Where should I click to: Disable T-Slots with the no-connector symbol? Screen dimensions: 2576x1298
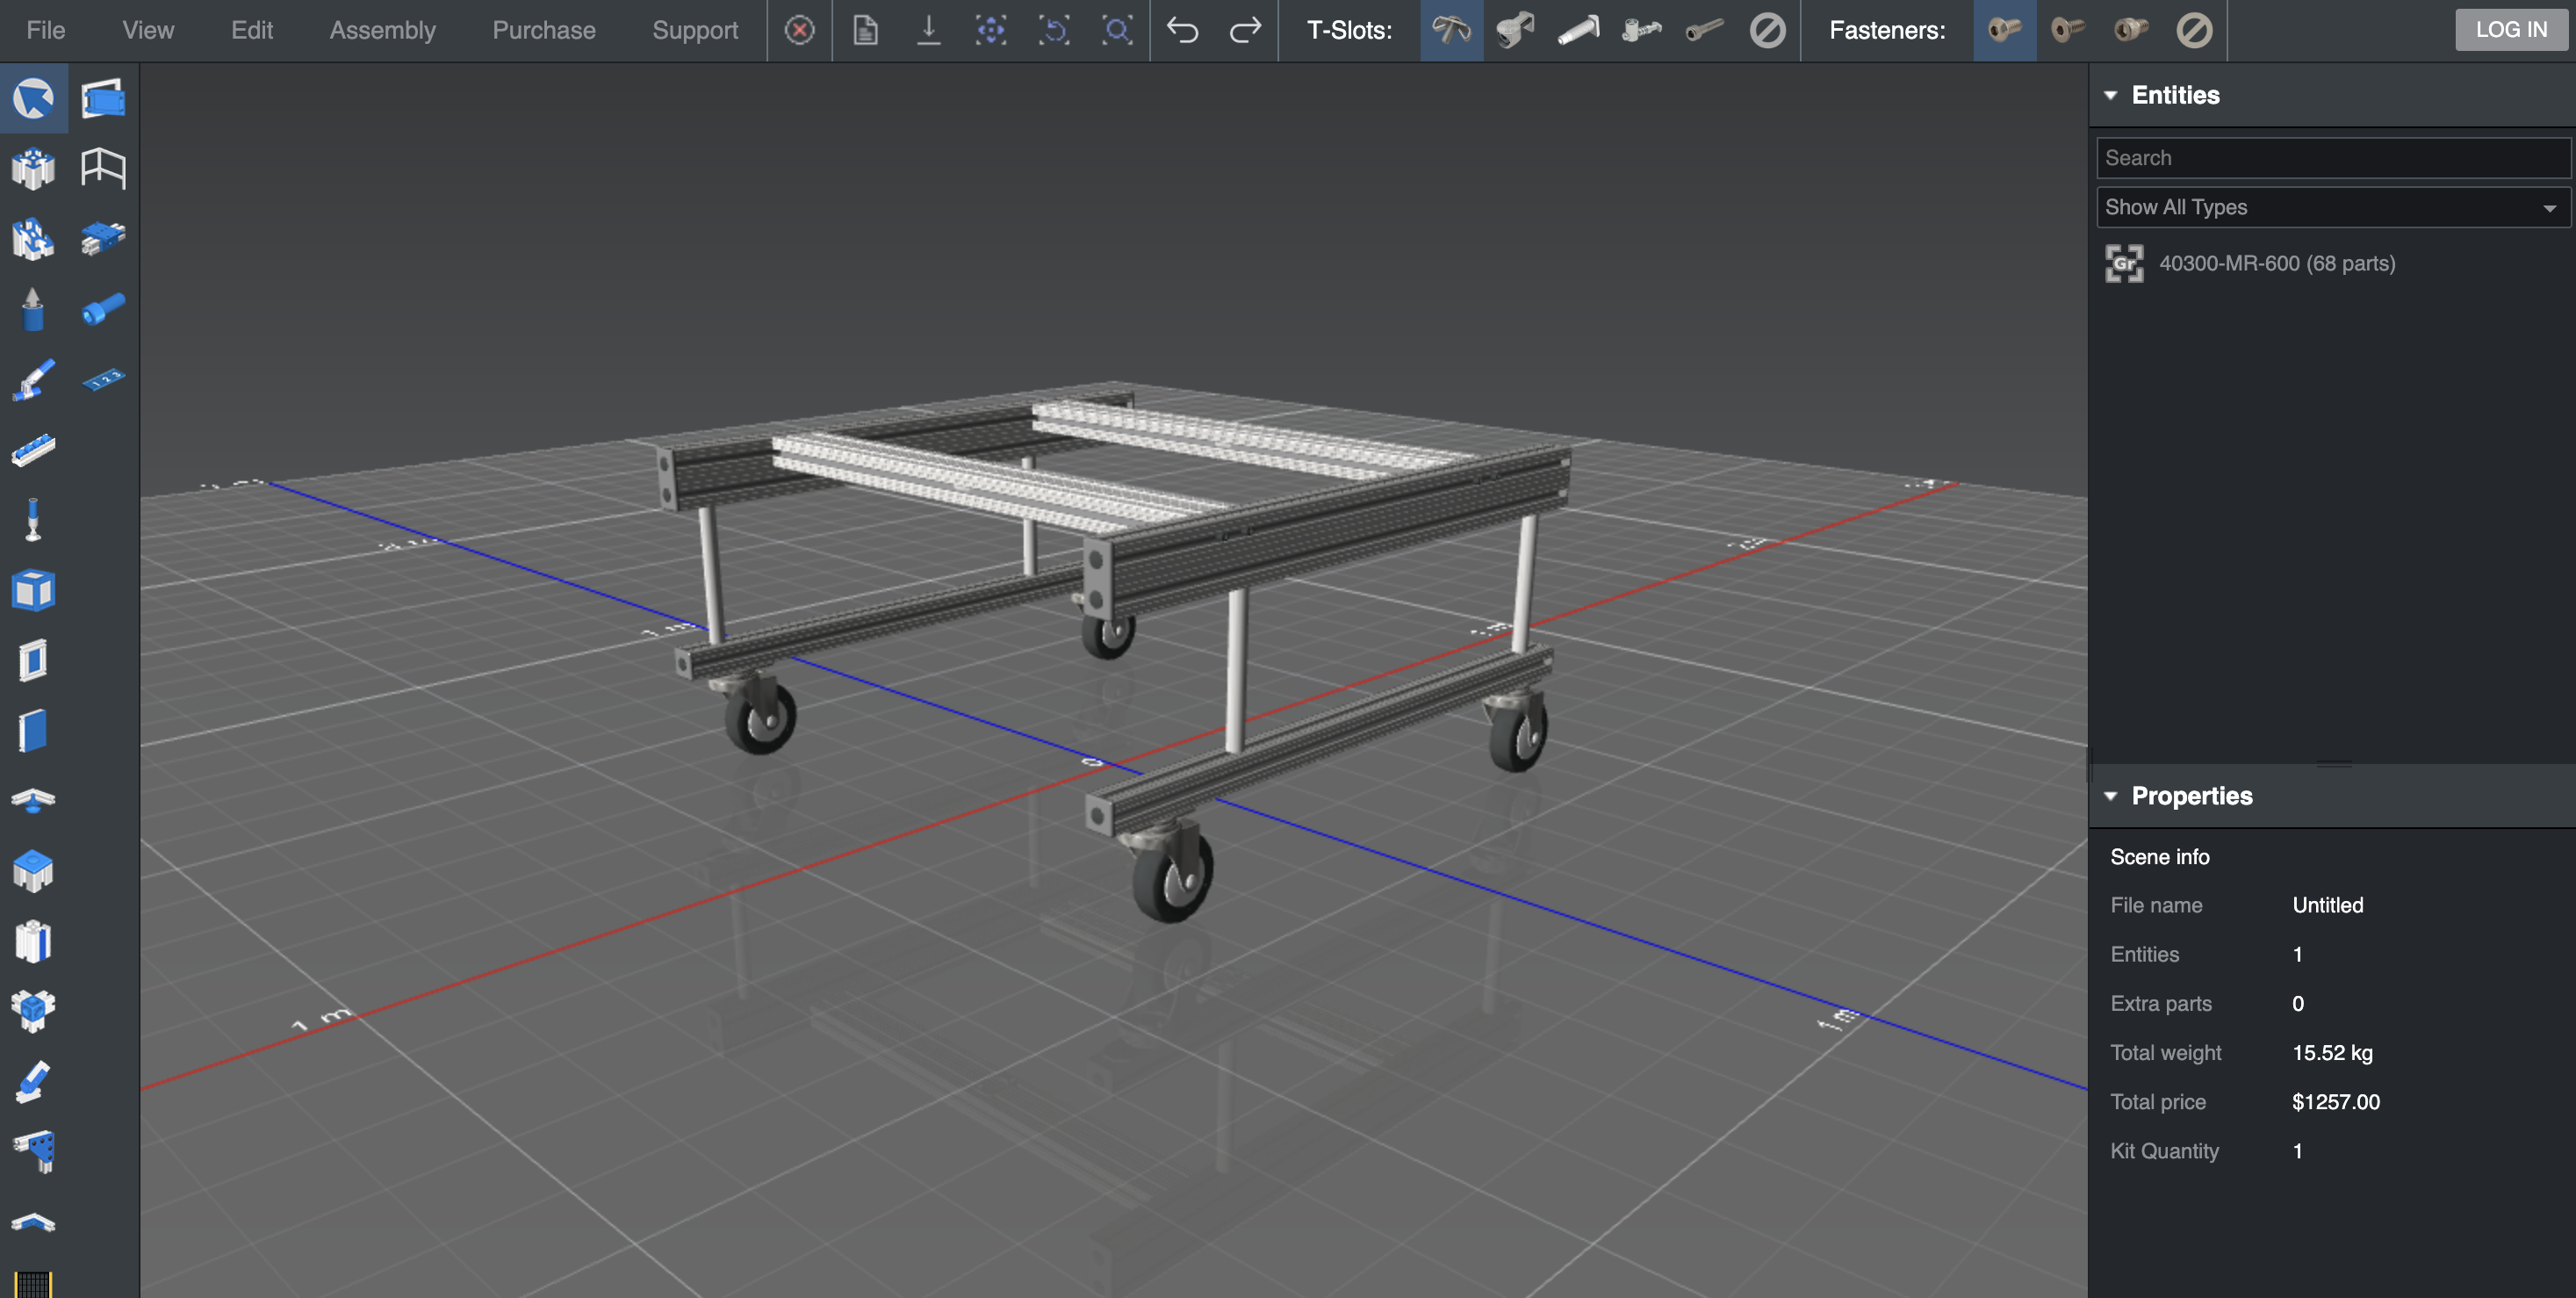point(1768,30)
